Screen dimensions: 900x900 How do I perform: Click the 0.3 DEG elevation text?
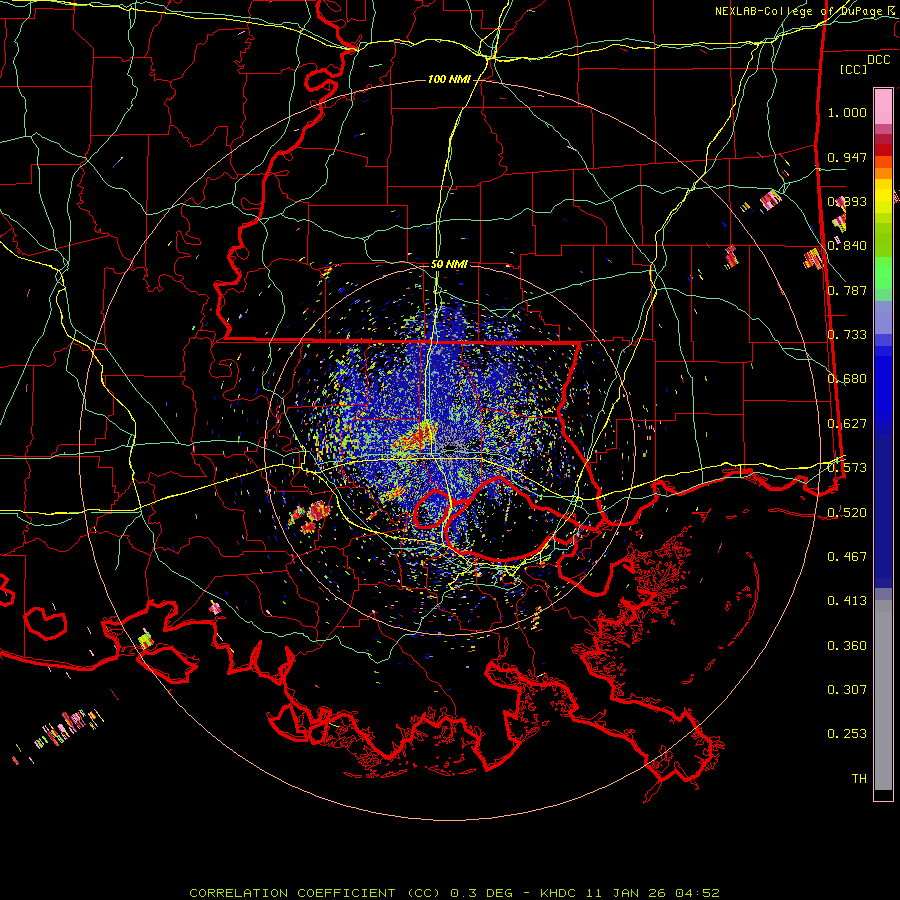pyautogui.click(x=481, y=893)
